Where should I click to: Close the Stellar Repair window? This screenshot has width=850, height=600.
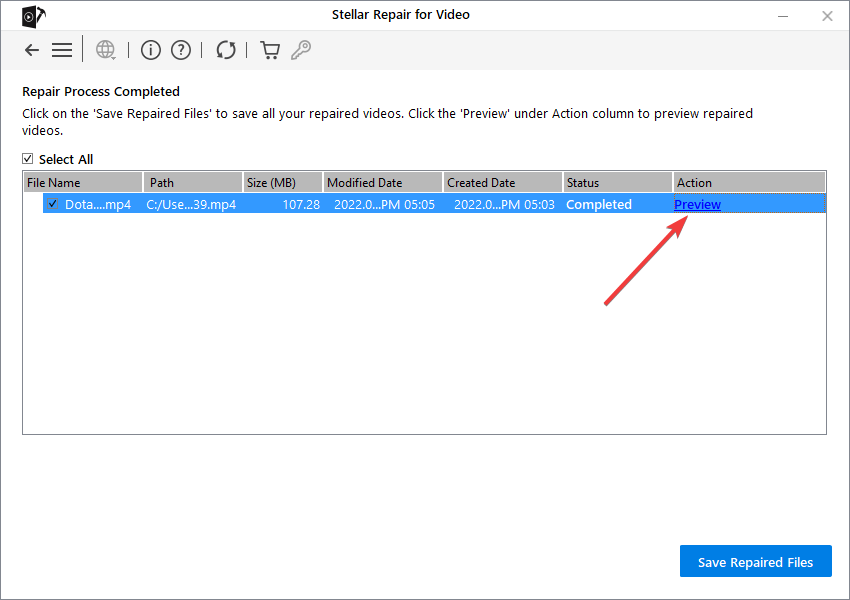coord(827,16)
